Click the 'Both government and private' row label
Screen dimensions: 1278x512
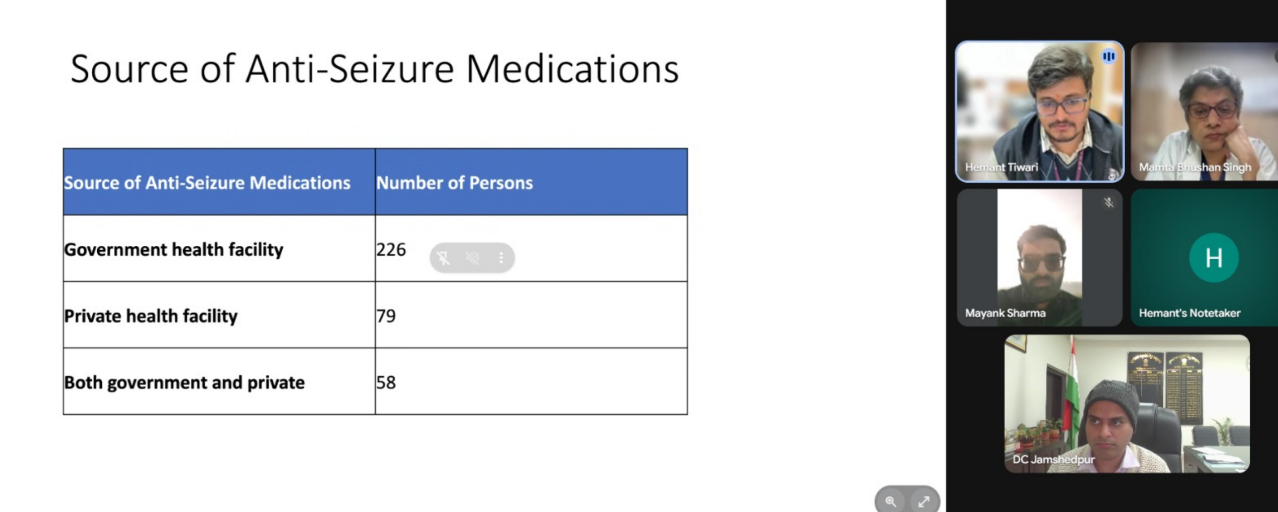click(x=185, y=382)
